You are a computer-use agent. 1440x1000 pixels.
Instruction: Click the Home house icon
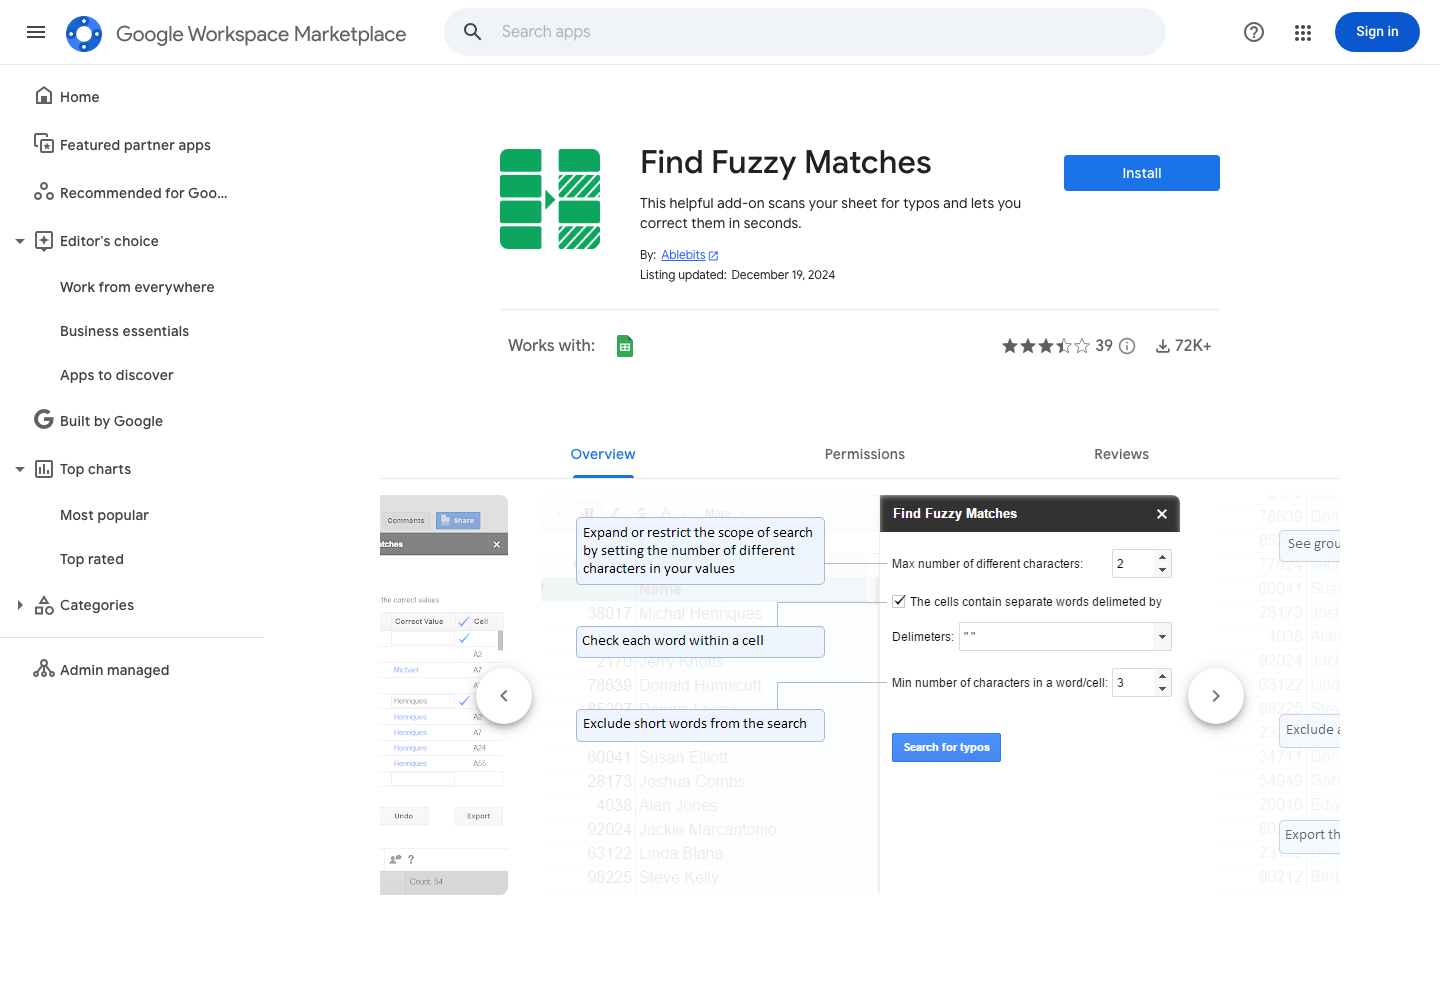44,96
